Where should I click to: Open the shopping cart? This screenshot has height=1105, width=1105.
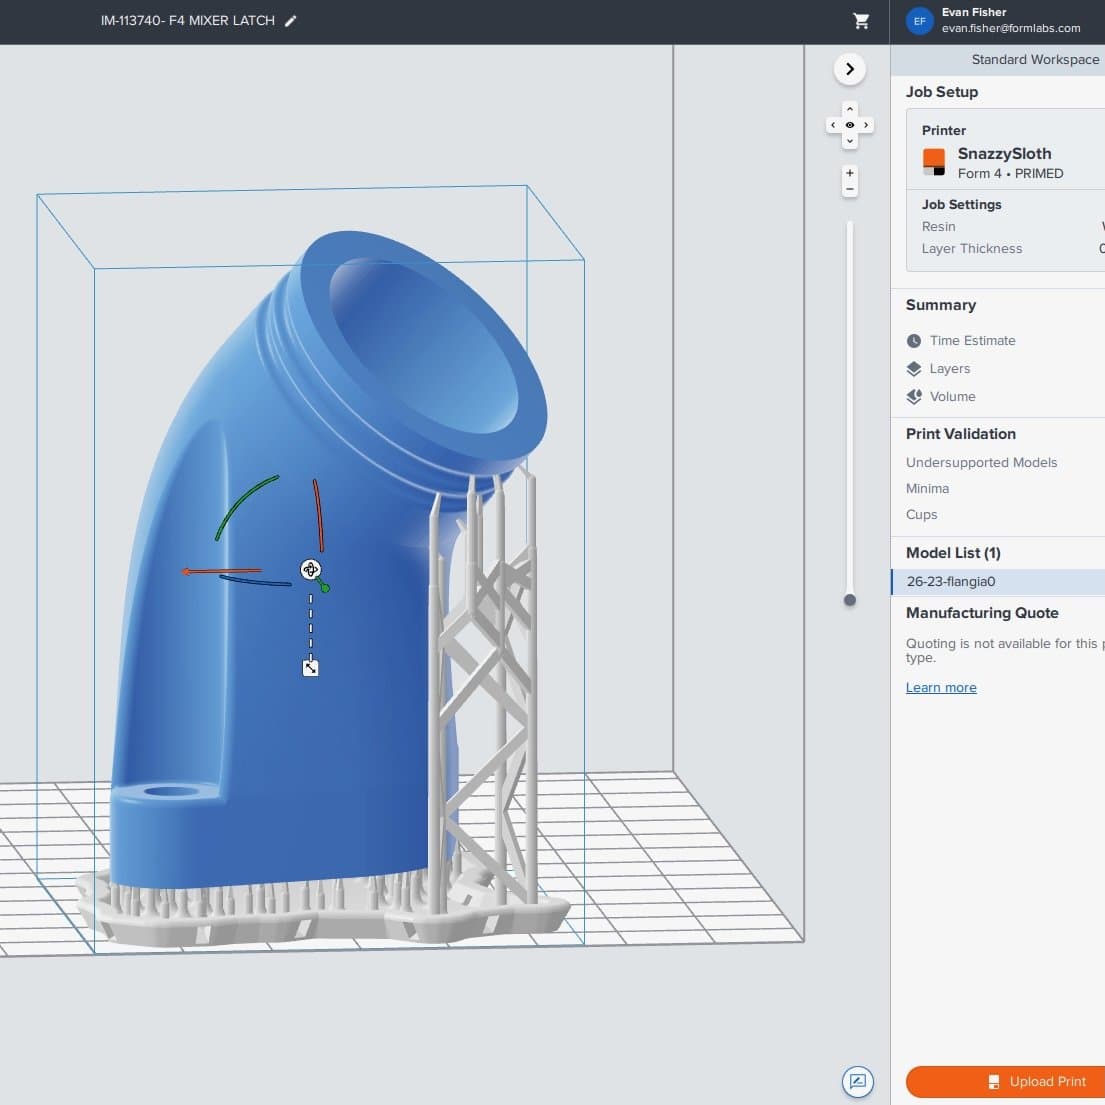[x=861, y=21]
